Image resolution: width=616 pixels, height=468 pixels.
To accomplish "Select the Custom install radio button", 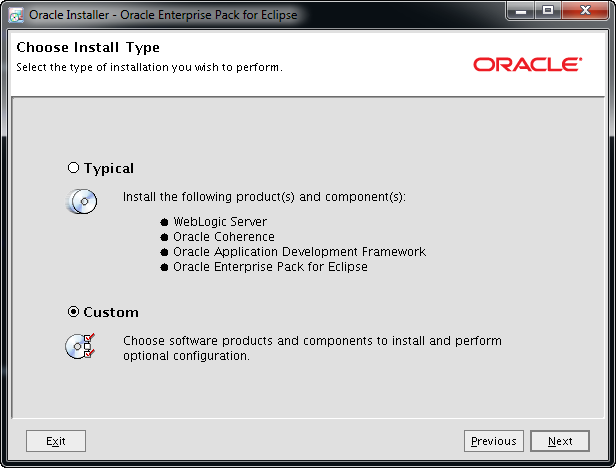I will pos(73,312).
